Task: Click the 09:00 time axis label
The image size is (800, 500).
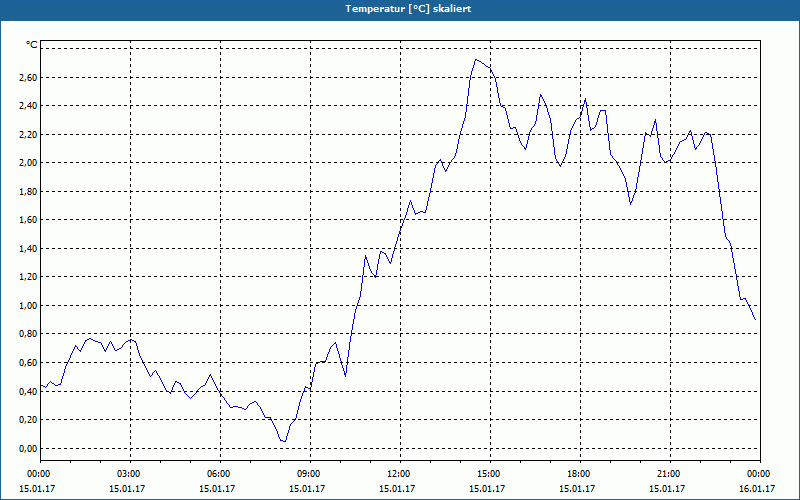Action: (308, 474)
